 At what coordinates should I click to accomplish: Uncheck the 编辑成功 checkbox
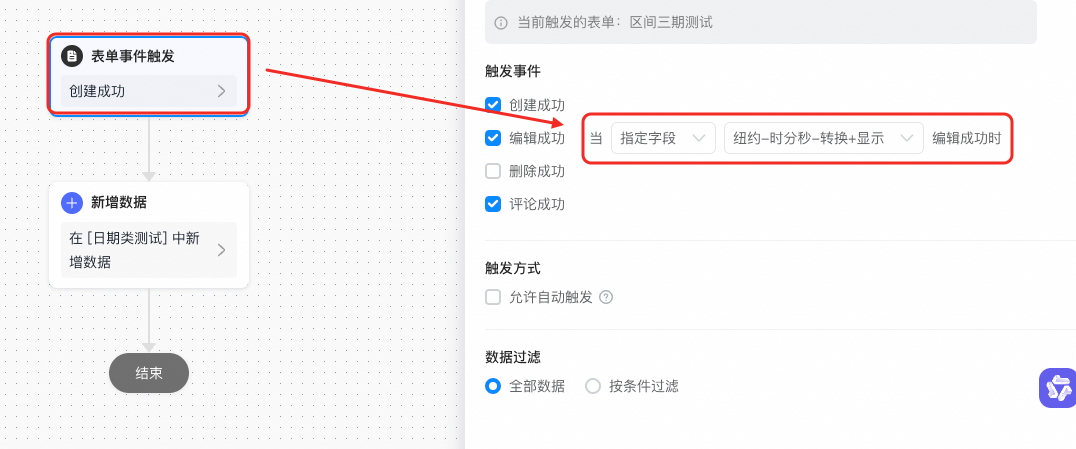click(493, 138)
